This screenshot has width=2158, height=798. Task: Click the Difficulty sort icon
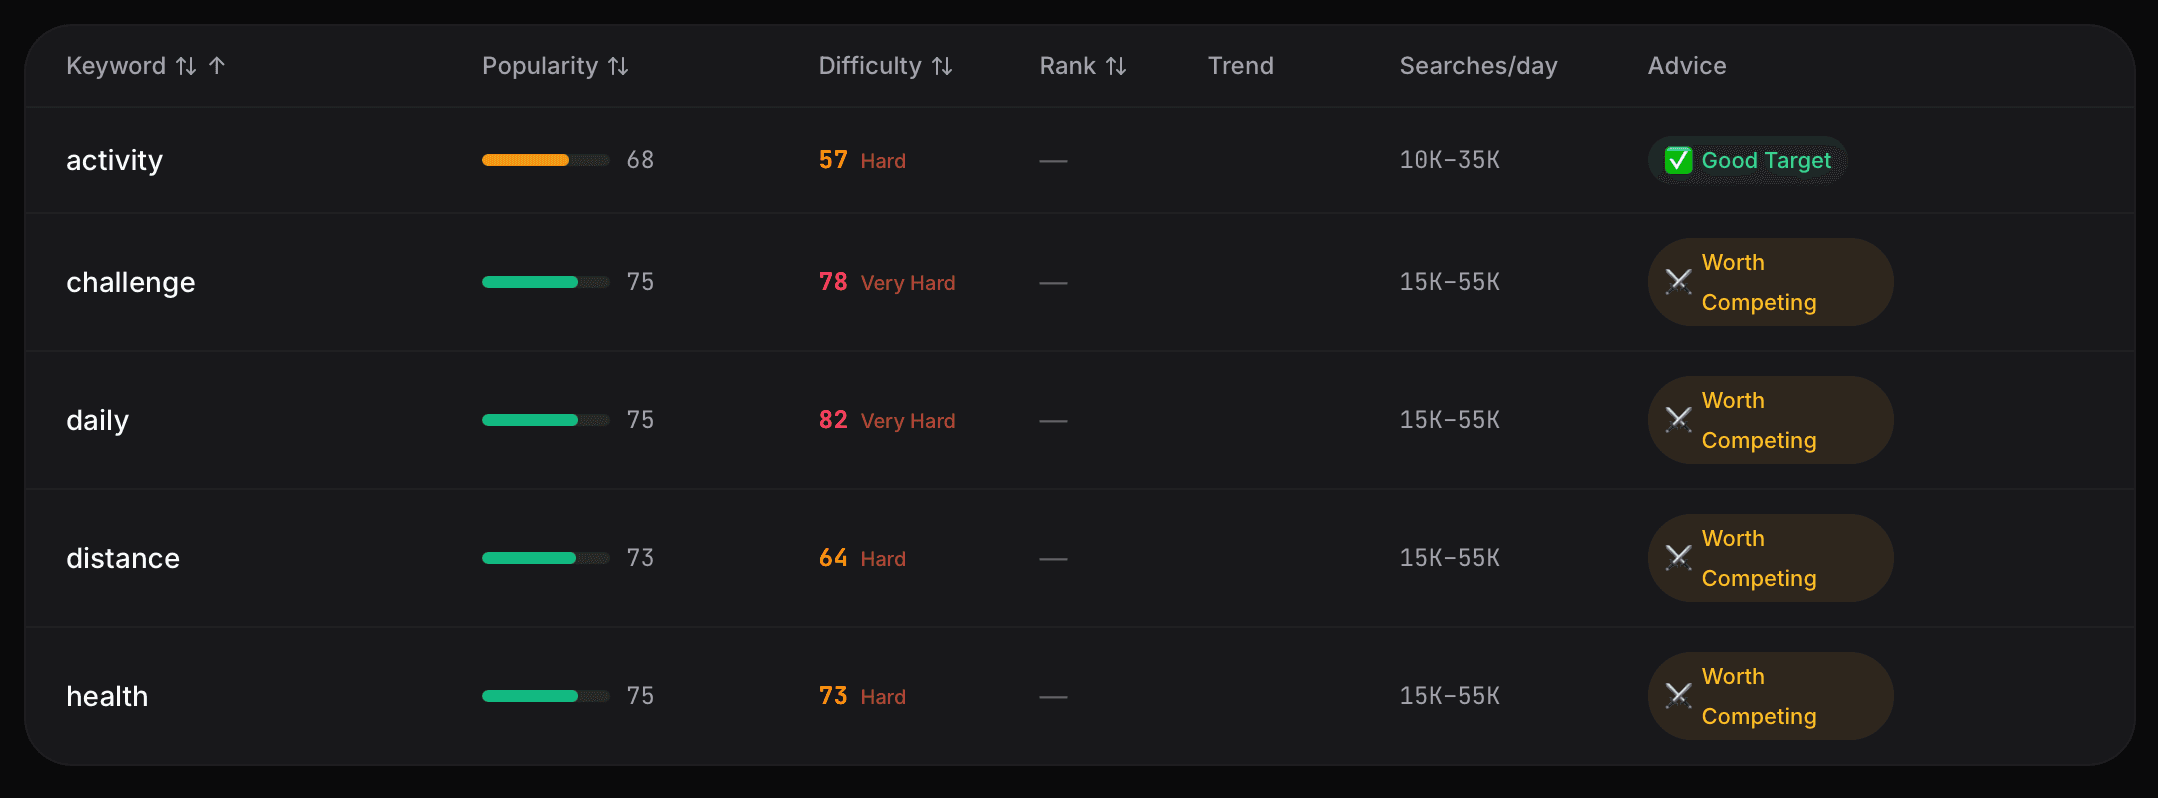941,65
